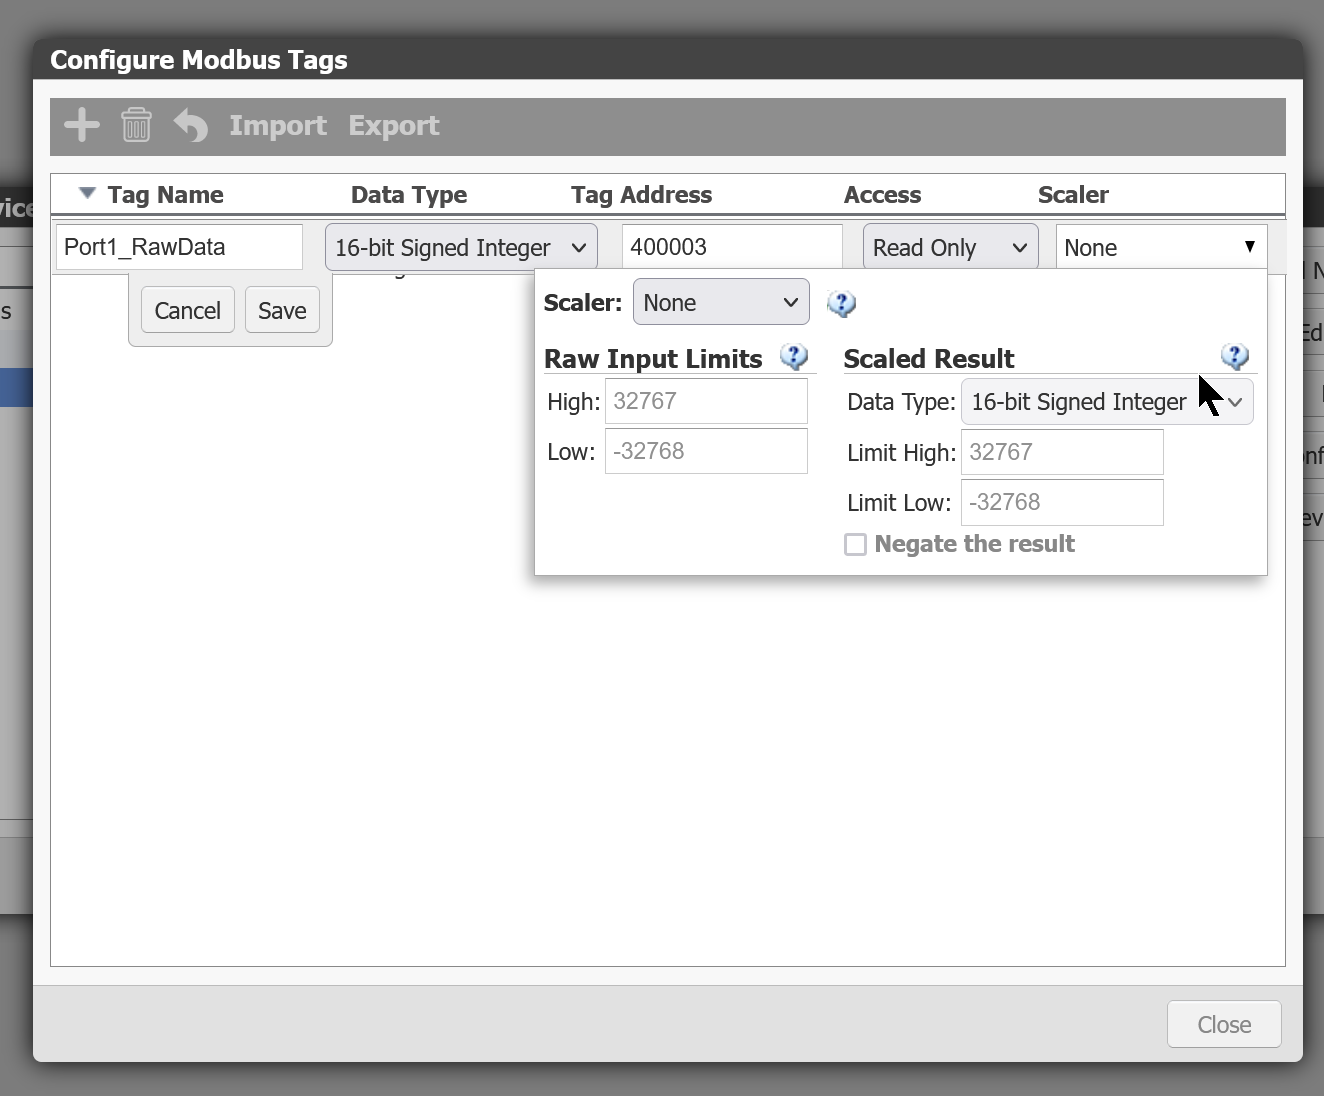Open help icon for Scaled Result
This screenshot has width=1324, height=1096.
point(1235,356)
